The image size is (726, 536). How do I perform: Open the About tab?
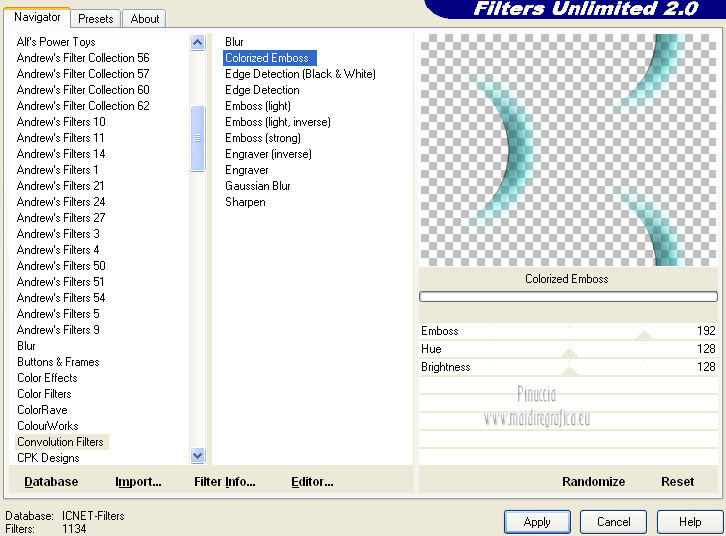click(144, 19)
